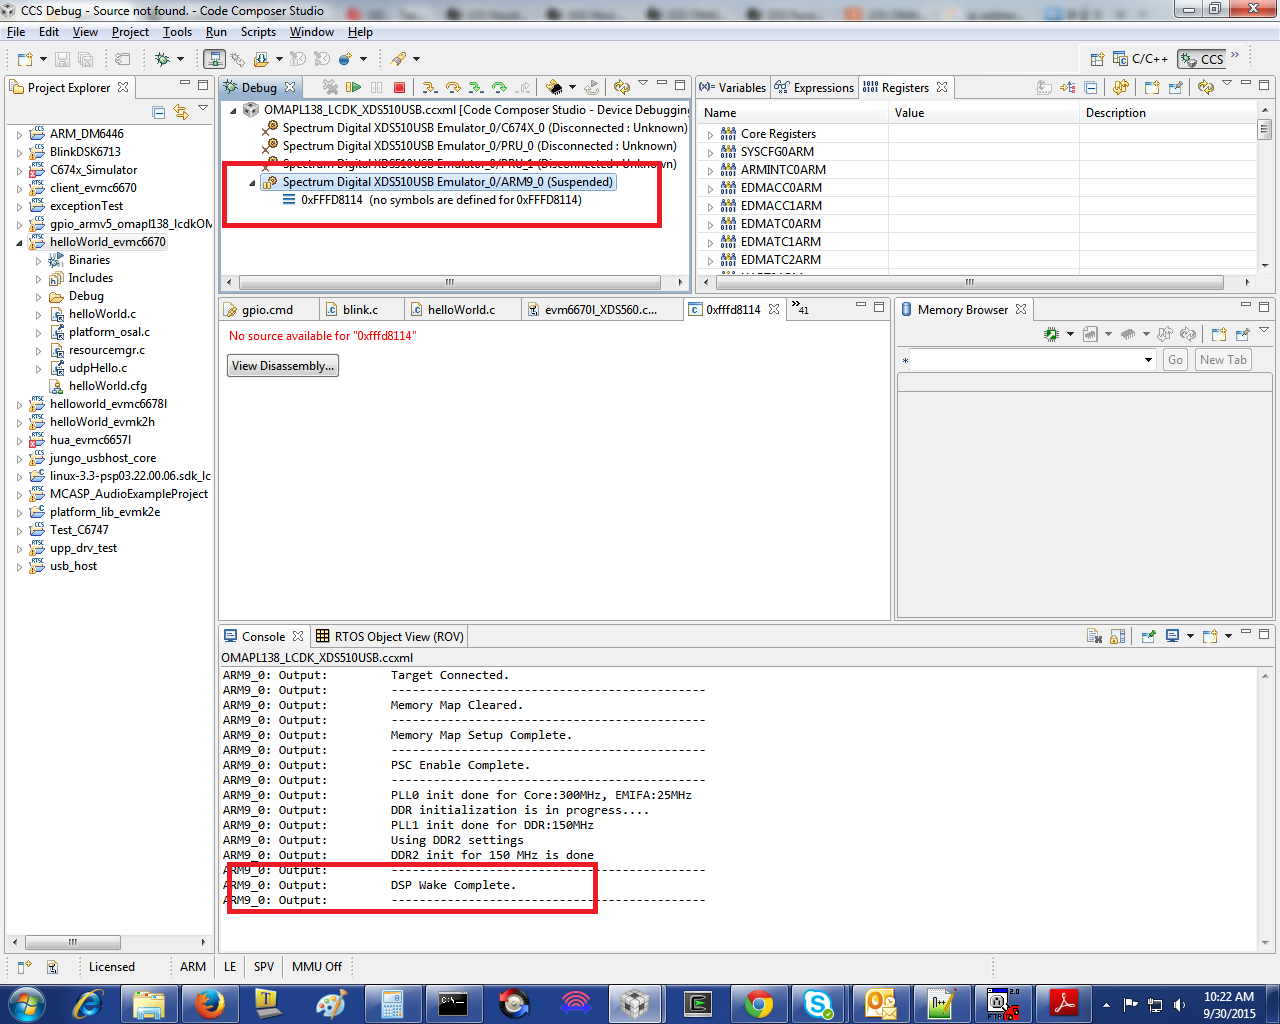
Task: Click the Step Into icon in Debug toolbar
Action: (x=429, y=88)
